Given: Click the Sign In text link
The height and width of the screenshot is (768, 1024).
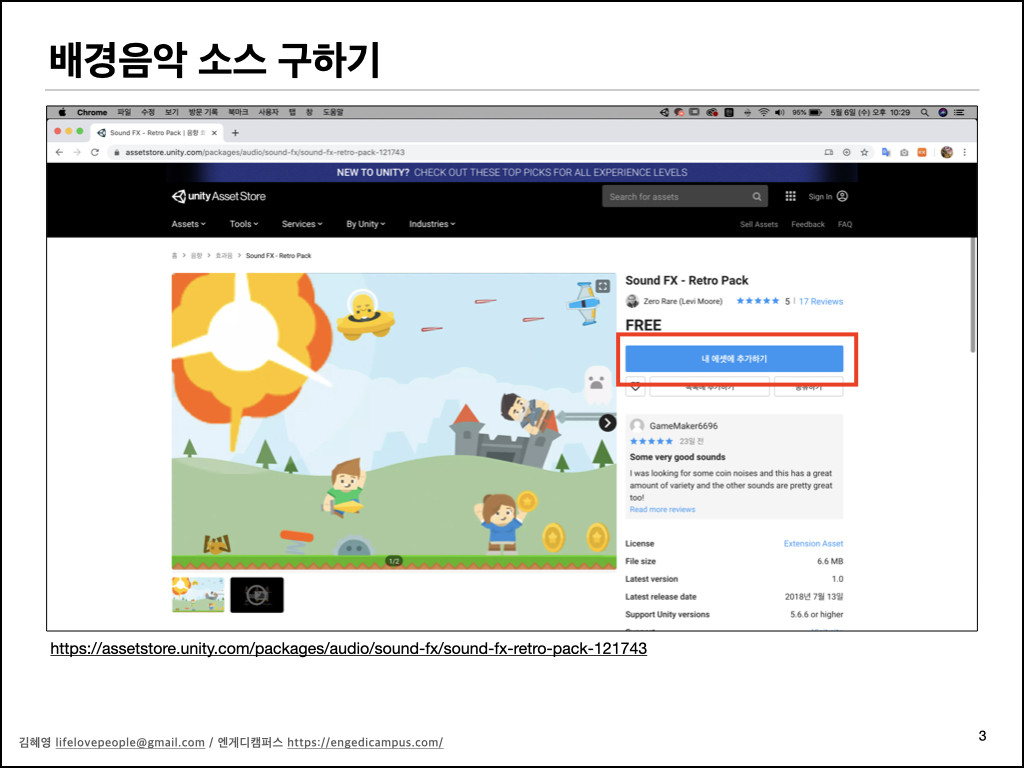Looking at the screenshot, I should [x=820, y=197].
